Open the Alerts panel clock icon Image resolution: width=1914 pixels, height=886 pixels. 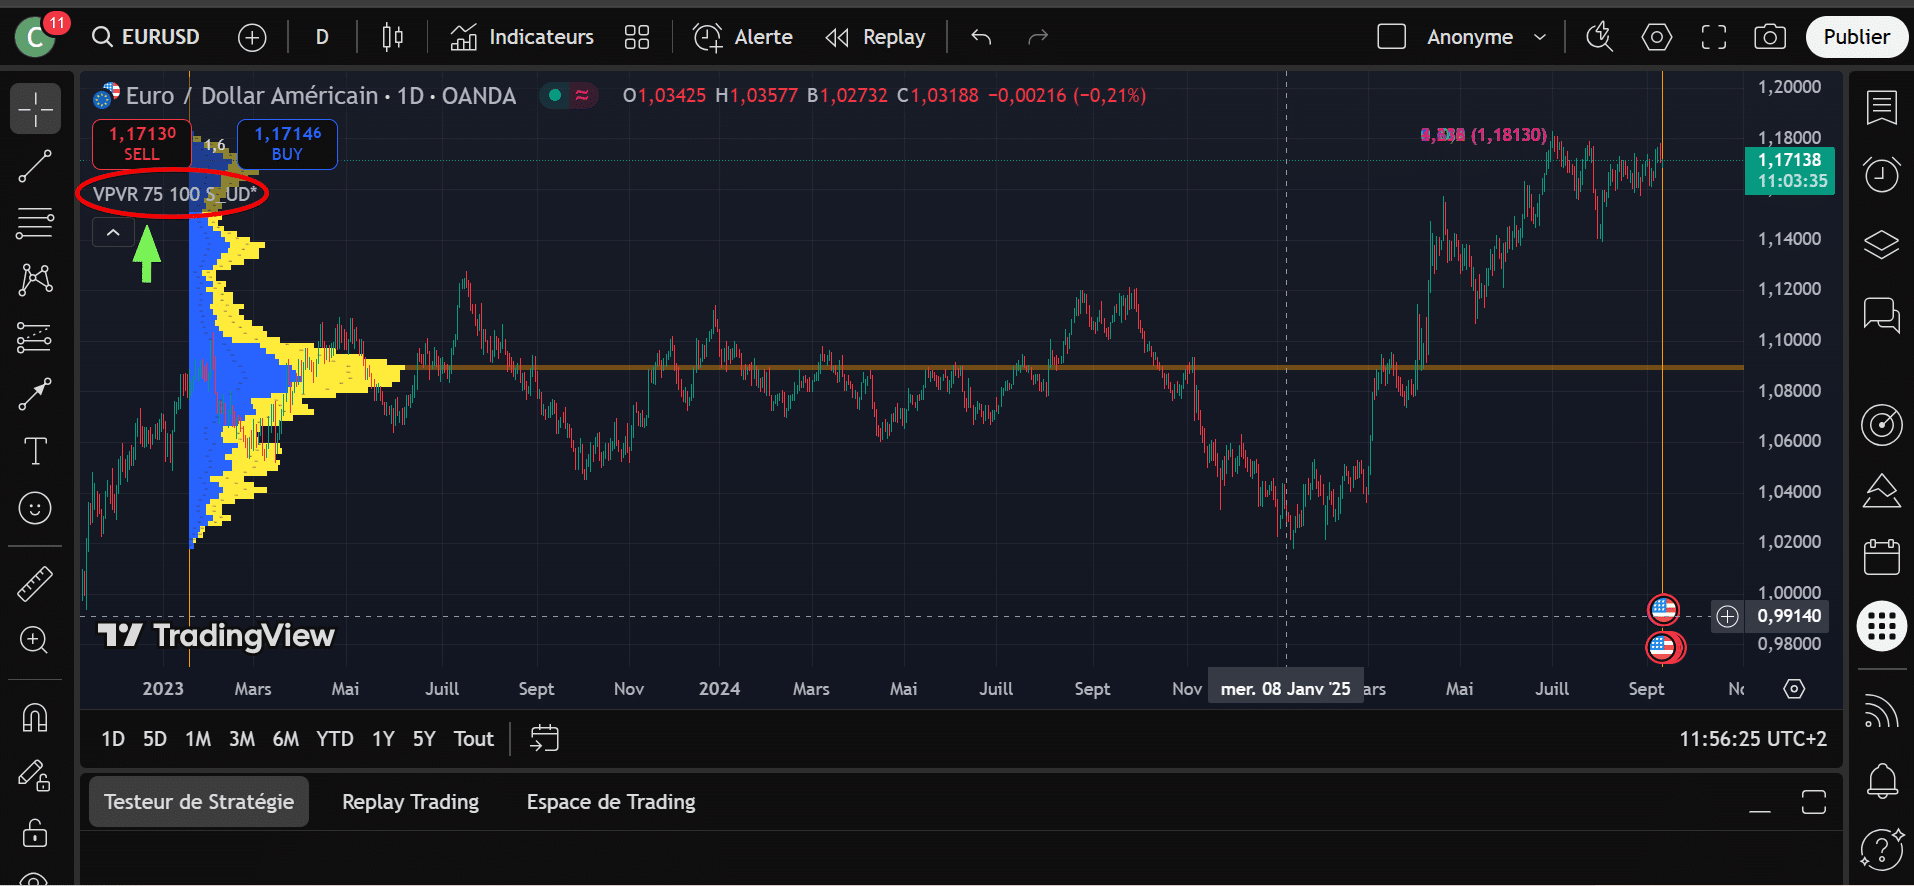[1881, 175]
